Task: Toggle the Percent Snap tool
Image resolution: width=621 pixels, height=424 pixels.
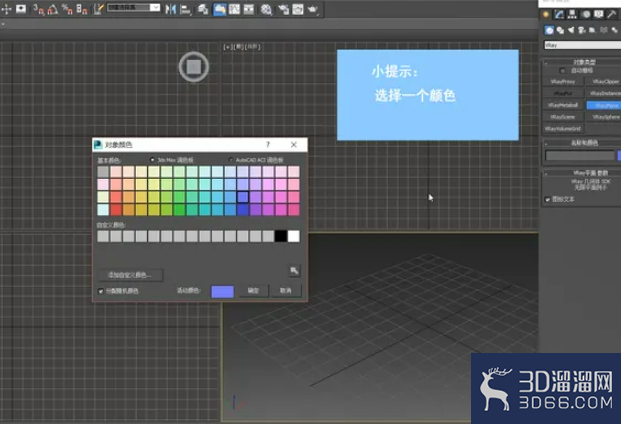Action: 67,9
